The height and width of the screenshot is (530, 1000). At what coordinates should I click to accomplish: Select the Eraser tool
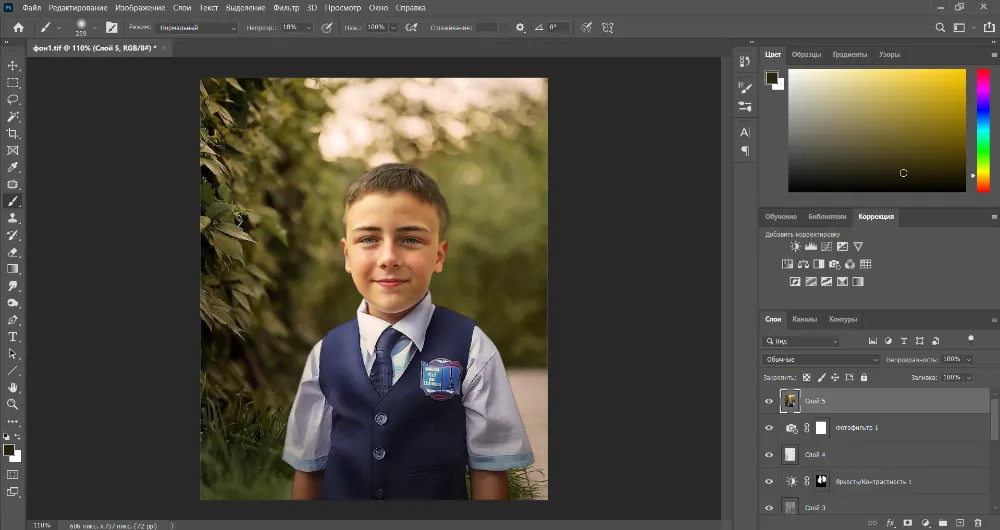[13, 252]
